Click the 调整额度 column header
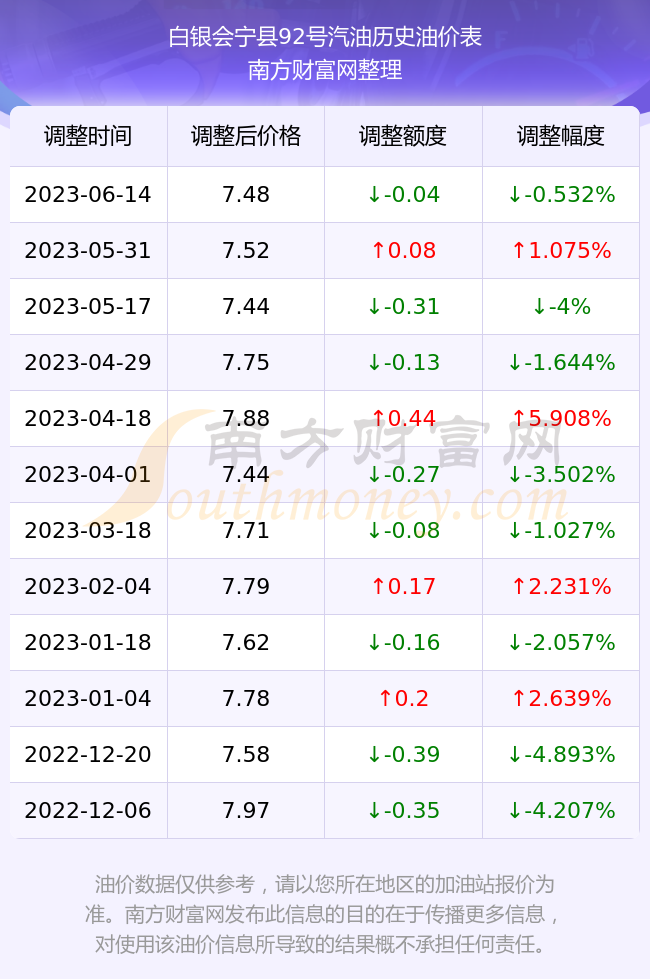The width and height of the screenshot is (650, 980). click(403, 136)
